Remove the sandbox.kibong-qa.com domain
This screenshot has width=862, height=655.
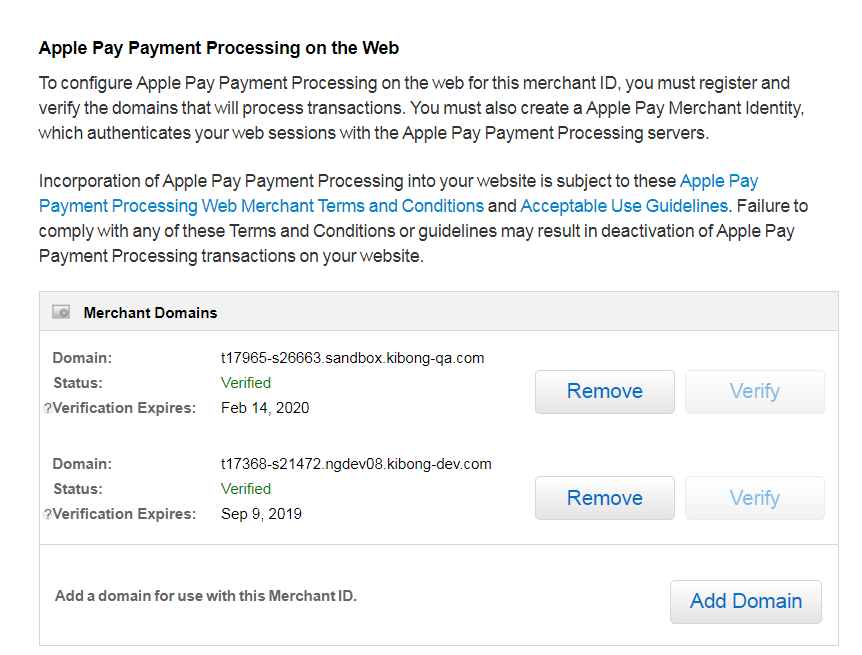click(604, 391)
